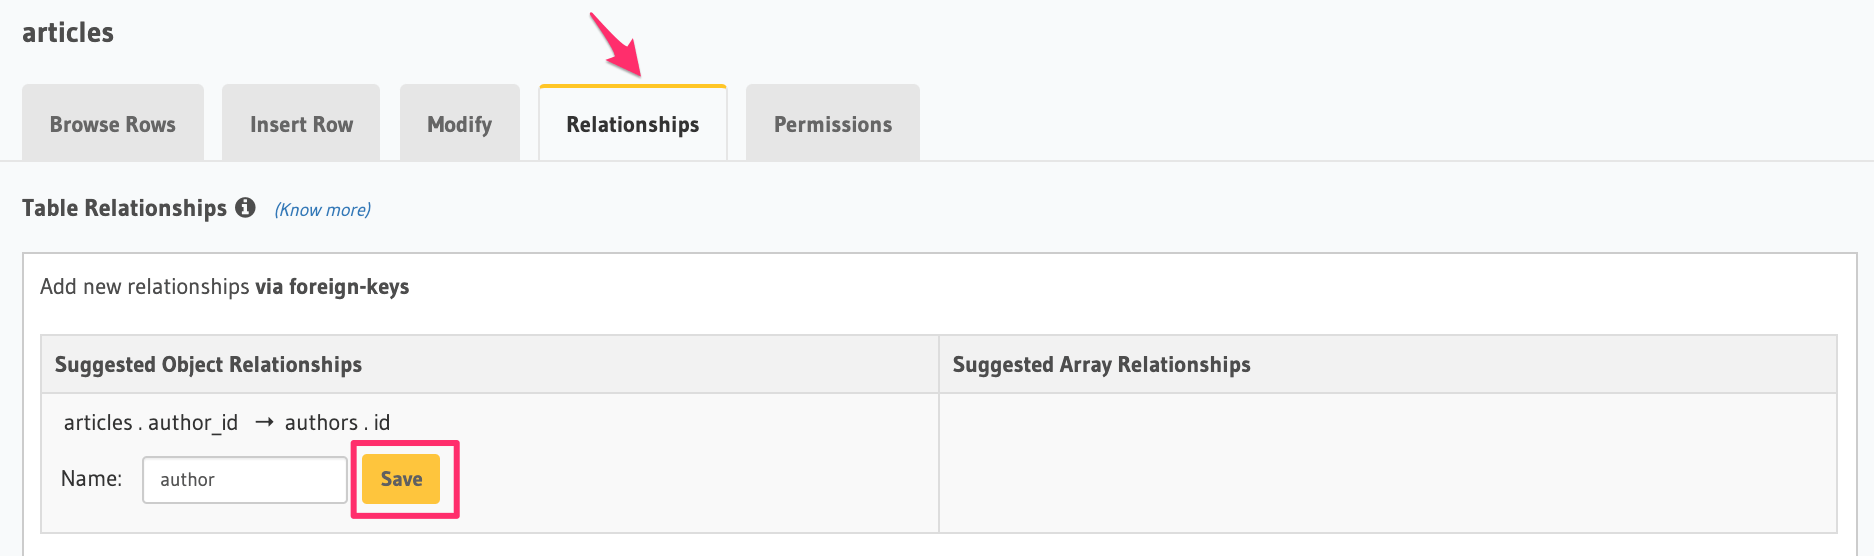Viewport: 1874px width, 556px height.
Task: Select the Relationships tab
Action: pos(633,124)
